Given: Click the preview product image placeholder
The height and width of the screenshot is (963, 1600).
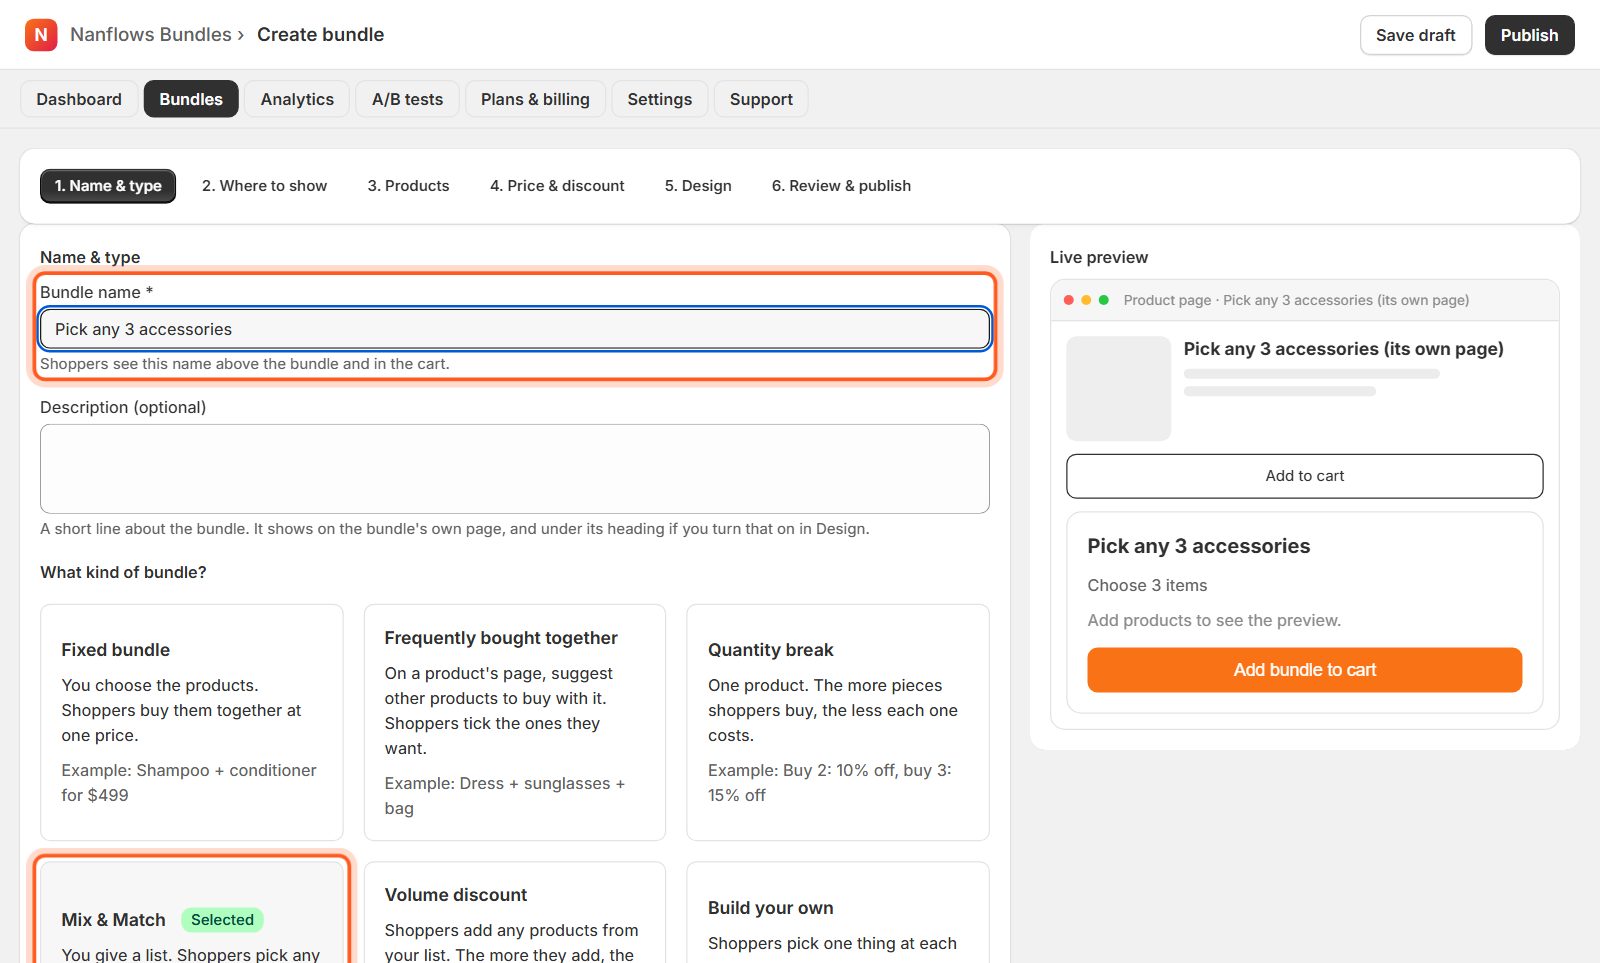Looking at the screenshot, I should (x=1119, y=389).
